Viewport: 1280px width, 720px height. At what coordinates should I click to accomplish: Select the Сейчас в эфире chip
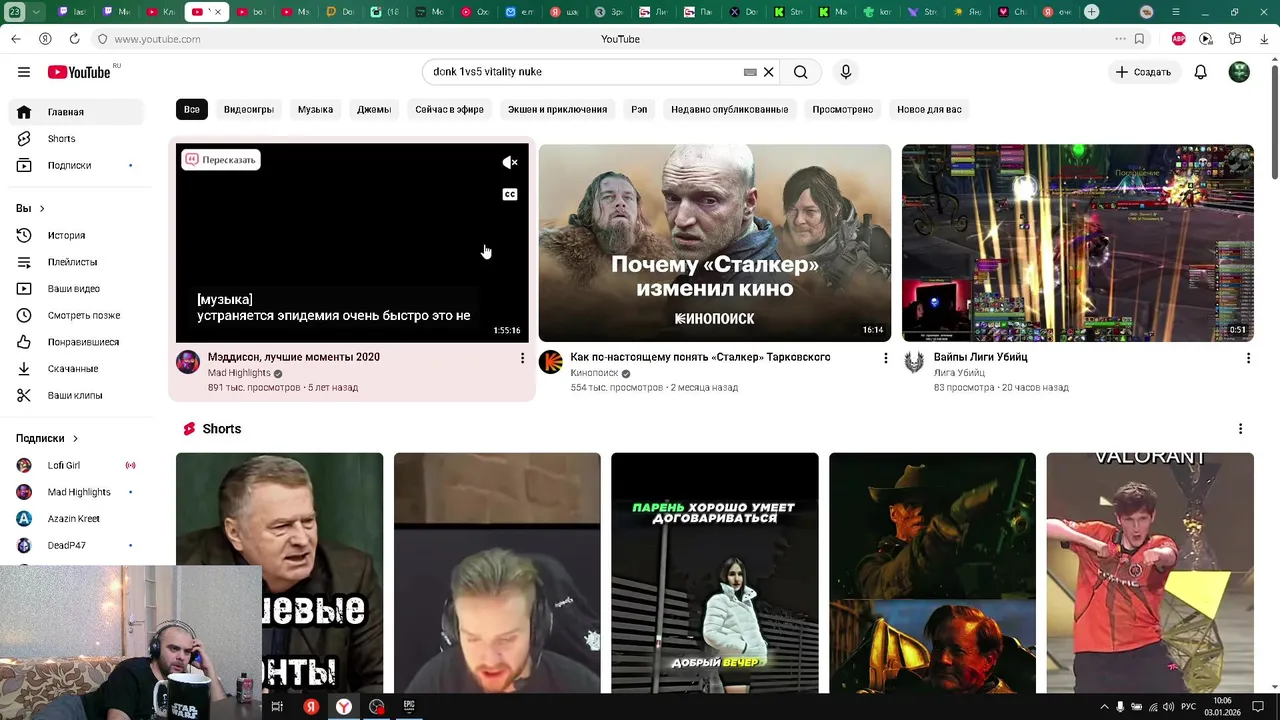(449, 109)
